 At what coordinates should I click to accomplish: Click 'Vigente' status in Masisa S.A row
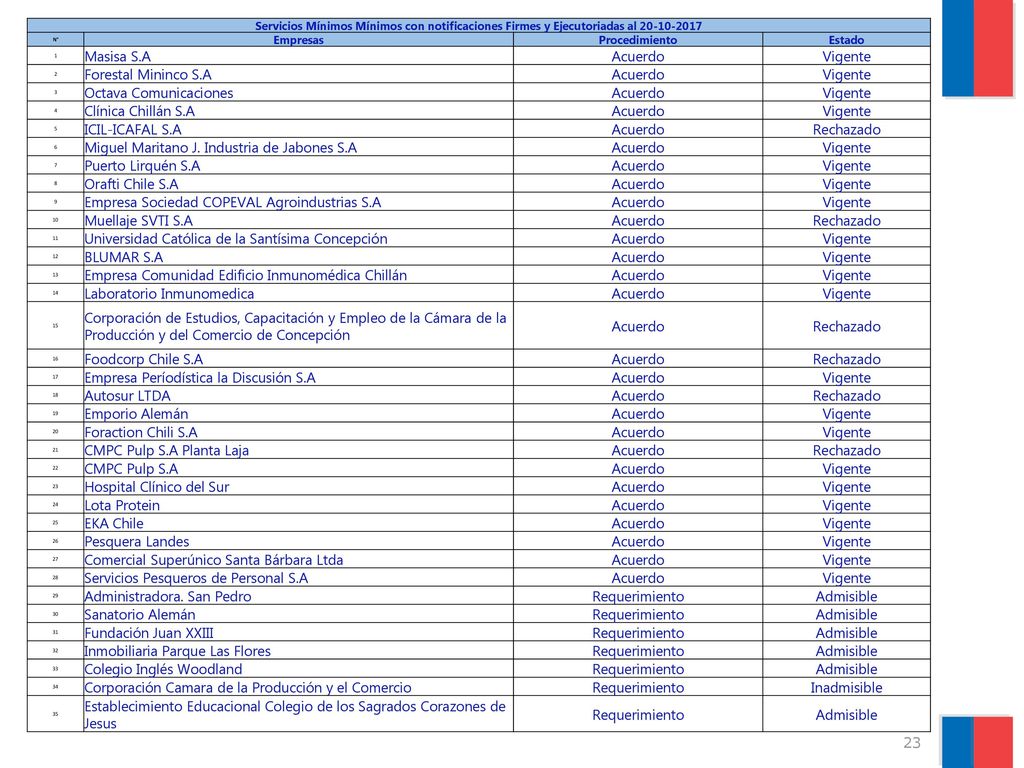[846, 56]
